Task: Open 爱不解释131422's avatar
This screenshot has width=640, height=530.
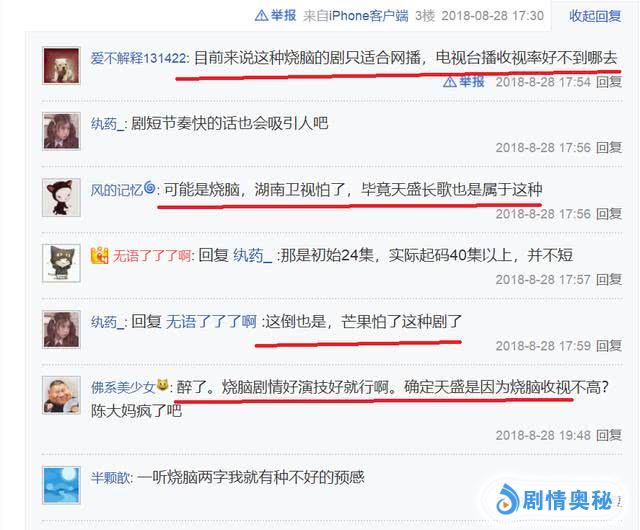Action: [x=62, y=65]
